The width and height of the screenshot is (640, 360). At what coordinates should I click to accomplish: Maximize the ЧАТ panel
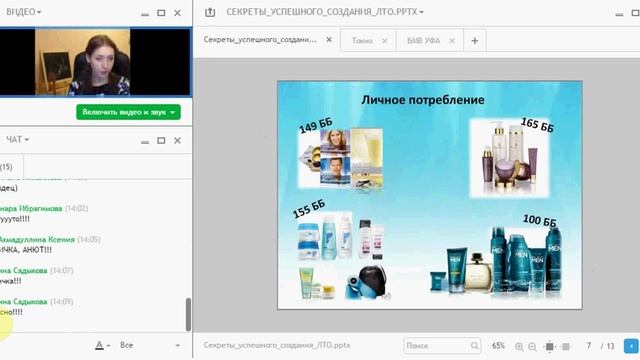click(x=161, y=140)
